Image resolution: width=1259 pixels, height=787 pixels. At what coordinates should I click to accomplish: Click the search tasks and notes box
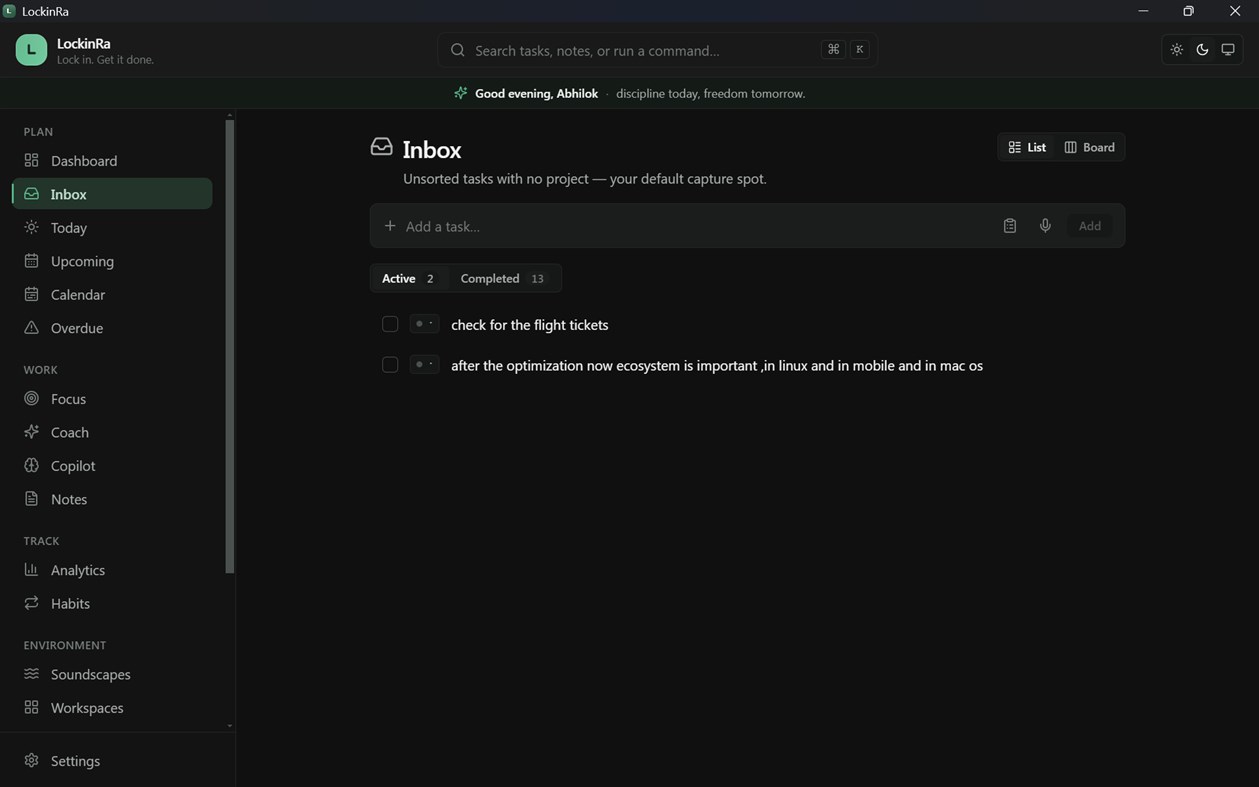(x=657, y=50)
